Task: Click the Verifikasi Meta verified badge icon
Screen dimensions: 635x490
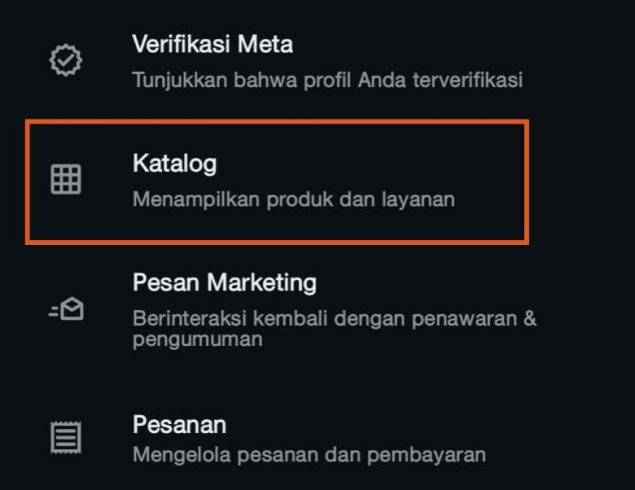Action: click(x=66, y=60)
